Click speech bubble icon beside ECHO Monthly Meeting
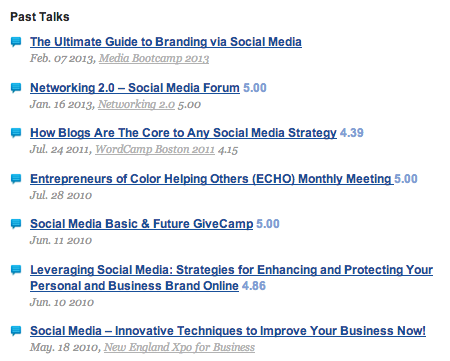 [x=16, y=179]
